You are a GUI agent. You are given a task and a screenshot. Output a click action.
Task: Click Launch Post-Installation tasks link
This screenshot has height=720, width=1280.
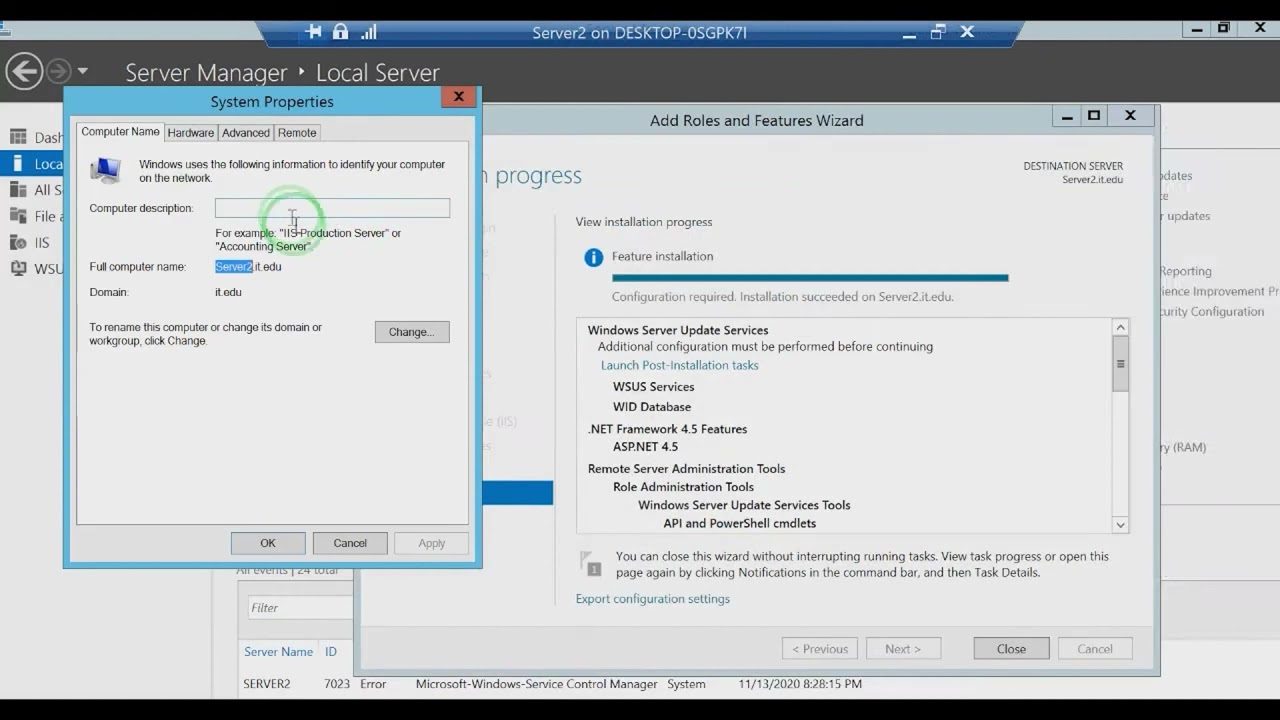679,365
